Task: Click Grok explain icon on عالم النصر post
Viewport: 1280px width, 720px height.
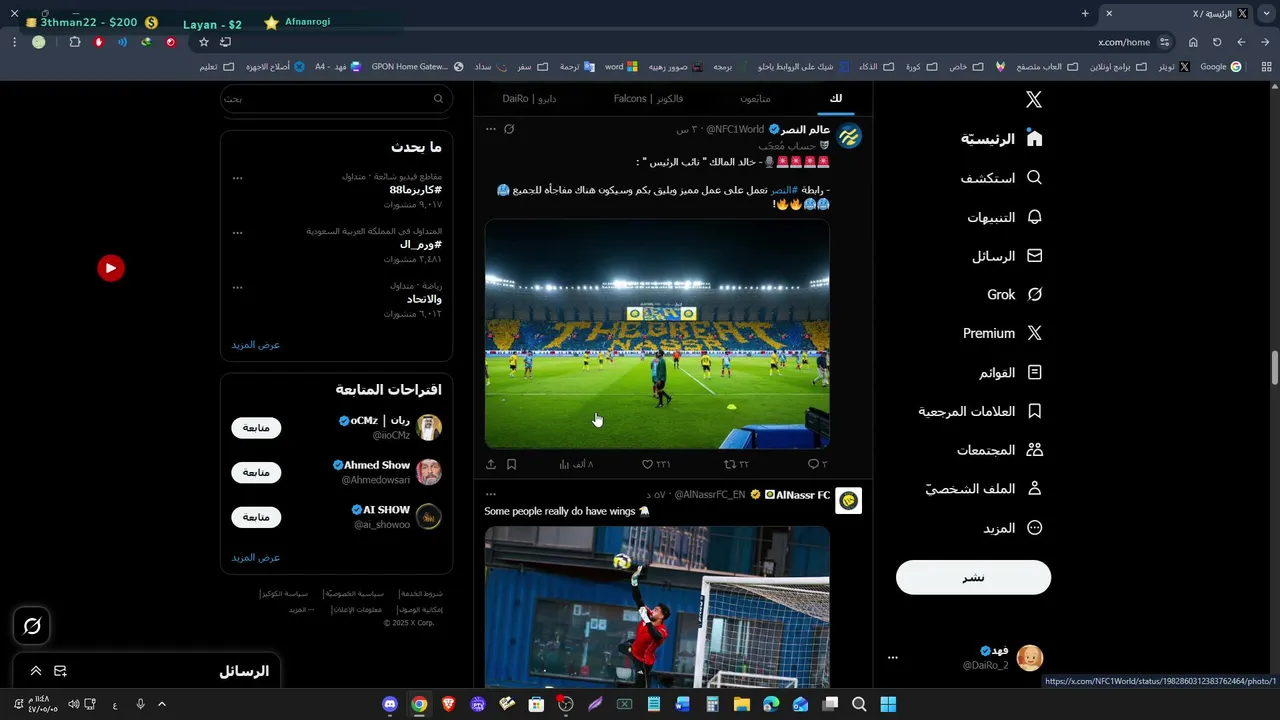Action: click(x=509, y=129)
